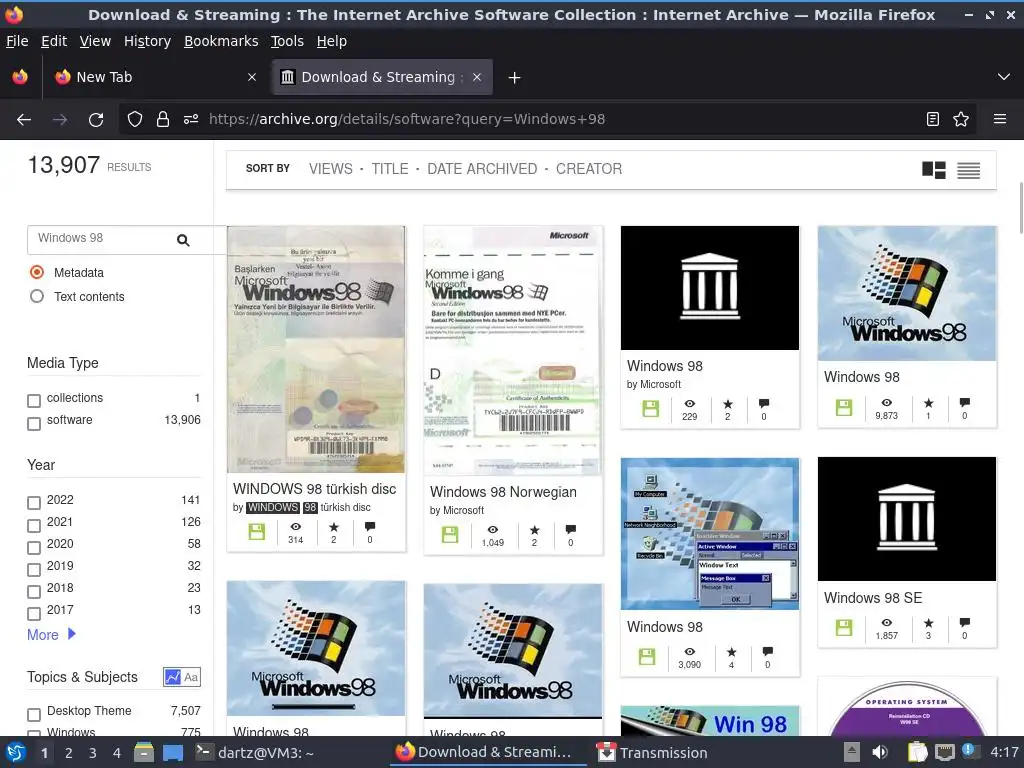
Task: Filter by year 2019
Action: 34,569
